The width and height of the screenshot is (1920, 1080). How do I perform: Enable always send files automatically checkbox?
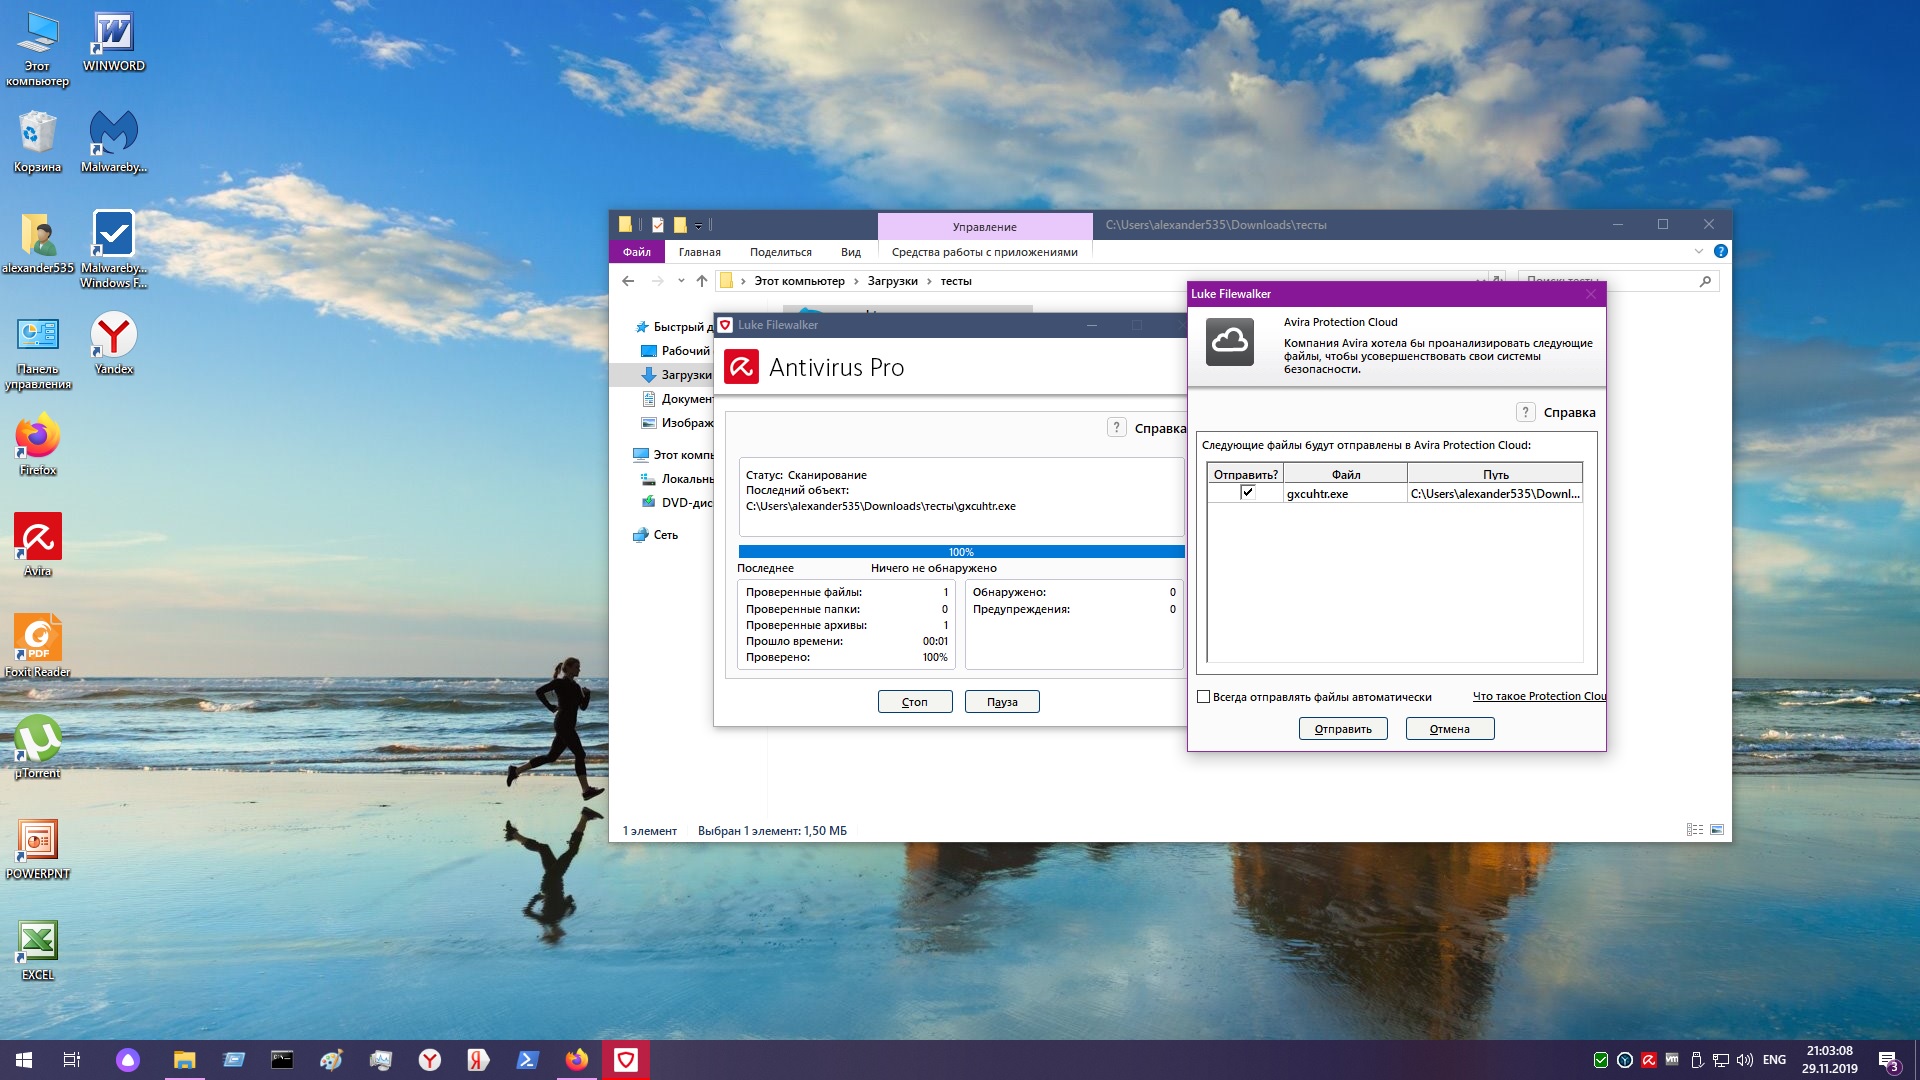pyautogui.click(x=1204, y=697)
